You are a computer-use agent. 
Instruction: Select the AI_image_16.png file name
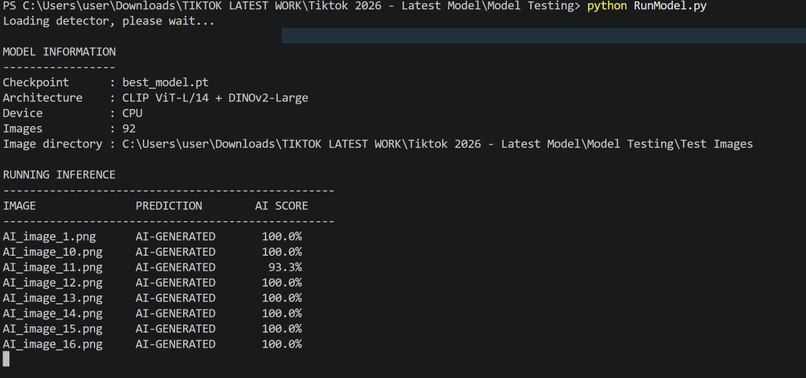52,344
